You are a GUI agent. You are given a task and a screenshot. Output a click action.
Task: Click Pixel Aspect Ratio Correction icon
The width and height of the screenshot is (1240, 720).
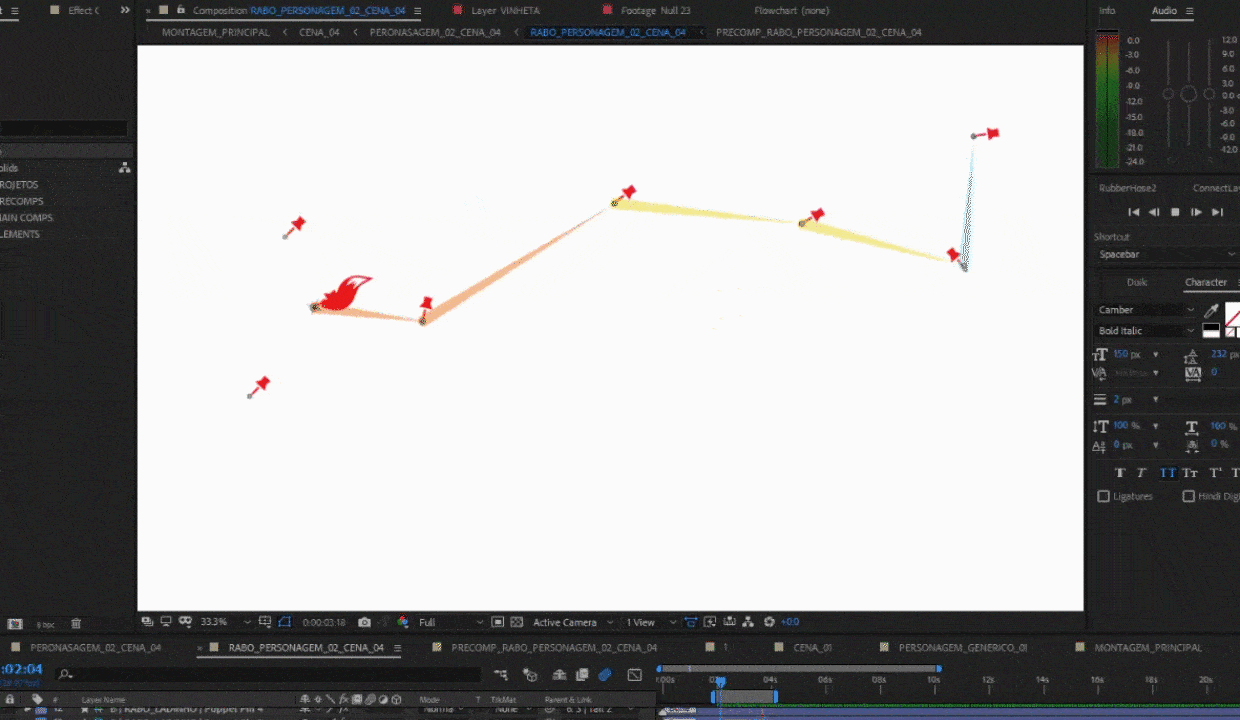pos(691,622)
